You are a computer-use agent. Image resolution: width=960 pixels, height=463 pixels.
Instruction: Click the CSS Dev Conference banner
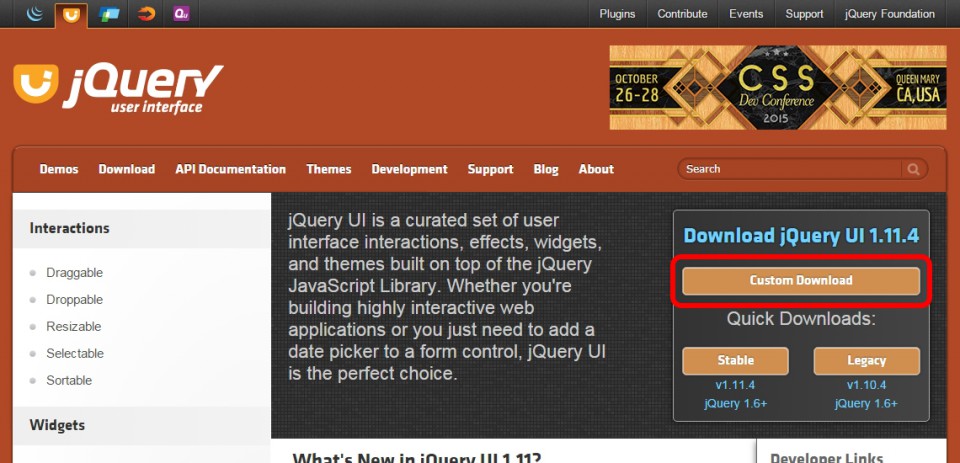pyautogui.click(x=778, y=87)
